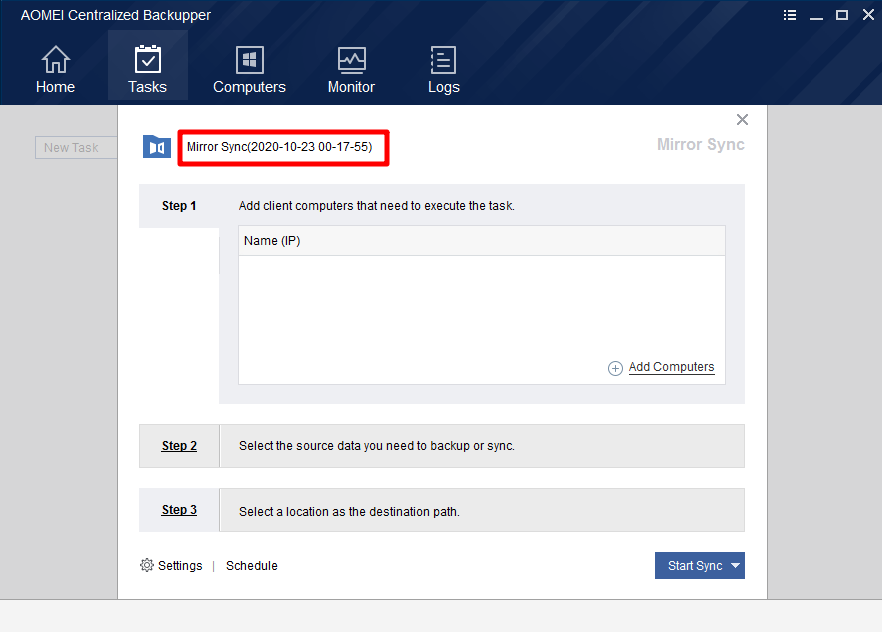Expand Step 2 source data section
Image resolution: width=882 pixels, height=632 pixels.
click(x=442, y=446)
